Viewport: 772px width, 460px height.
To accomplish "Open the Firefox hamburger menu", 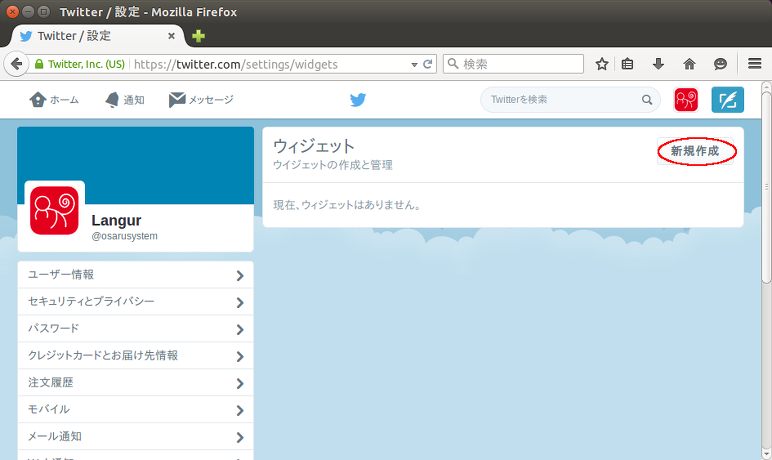I will click(x=755, y=64).
